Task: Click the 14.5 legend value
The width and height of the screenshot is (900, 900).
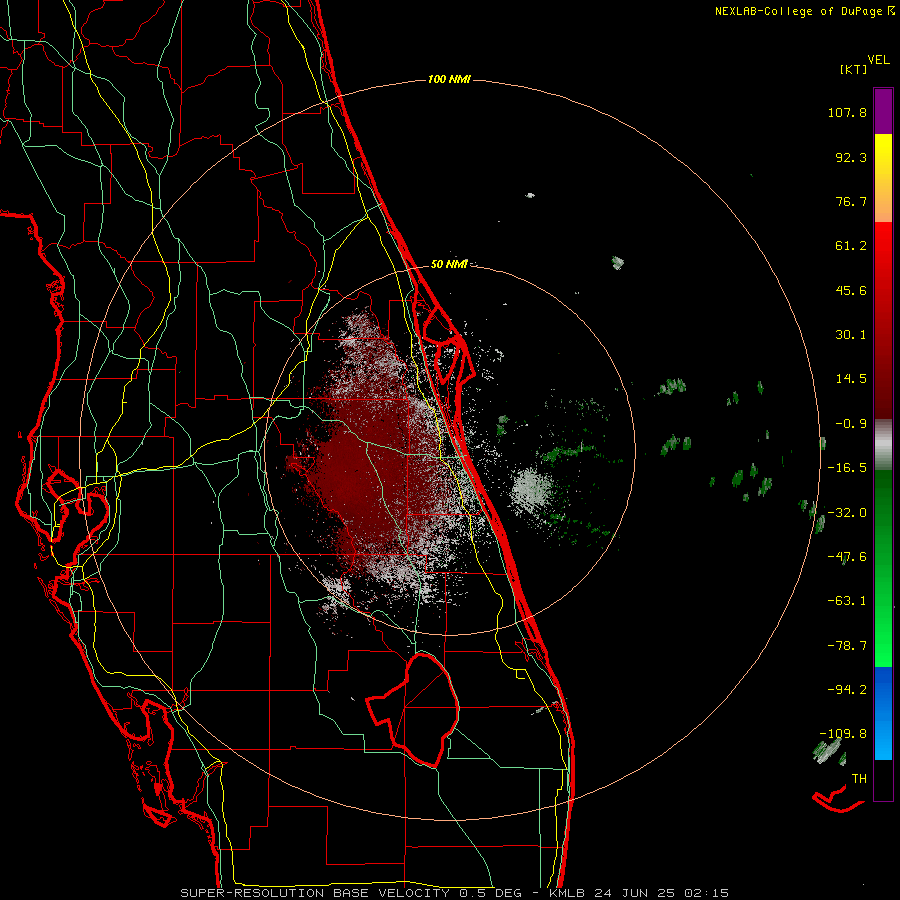Action: (x=851, y=379)
